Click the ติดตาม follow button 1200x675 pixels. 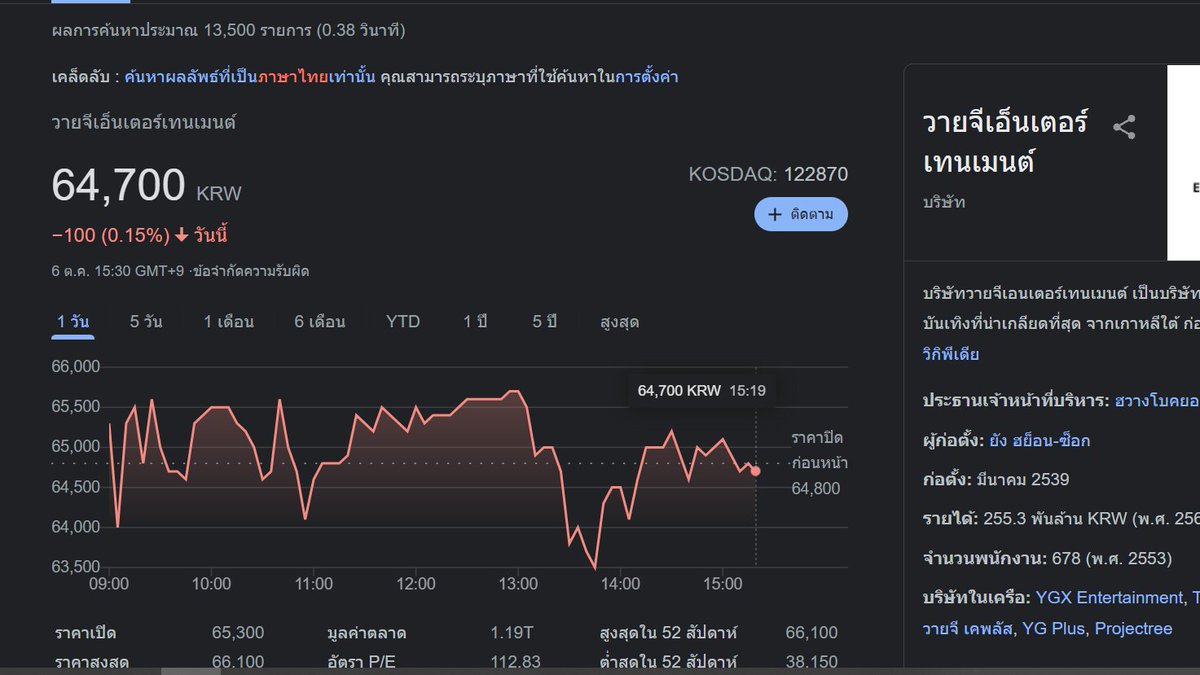coord(801,215)
